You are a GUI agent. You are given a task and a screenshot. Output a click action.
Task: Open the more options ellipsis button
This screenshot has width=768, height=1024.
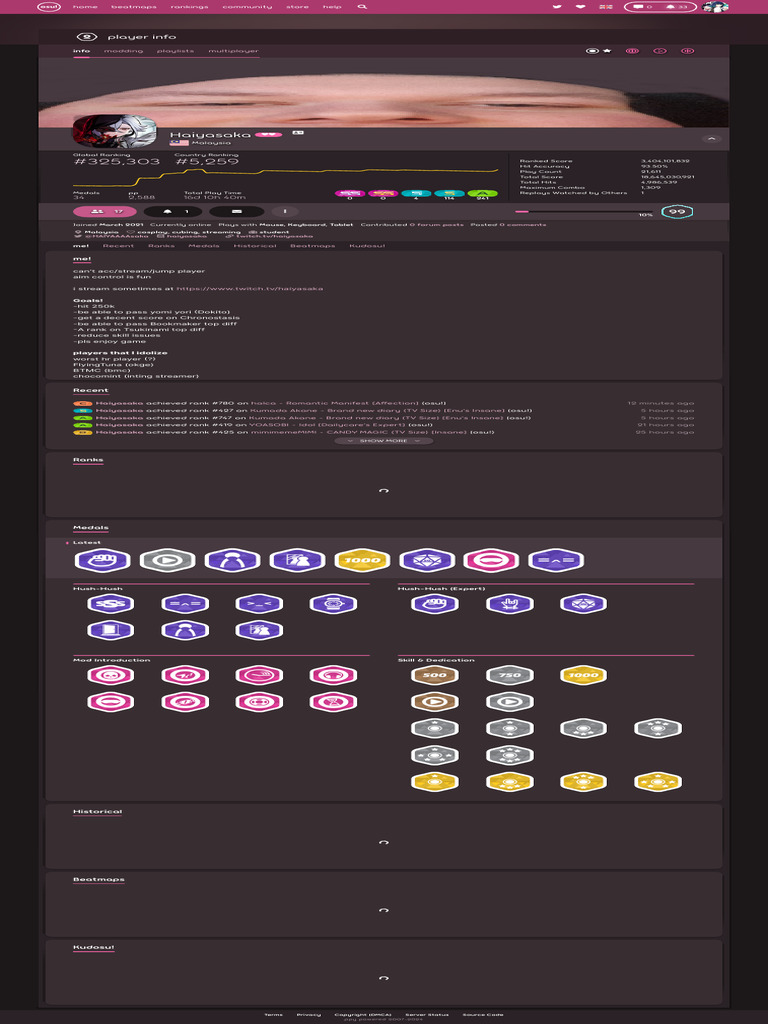click(x=285, y=212)
